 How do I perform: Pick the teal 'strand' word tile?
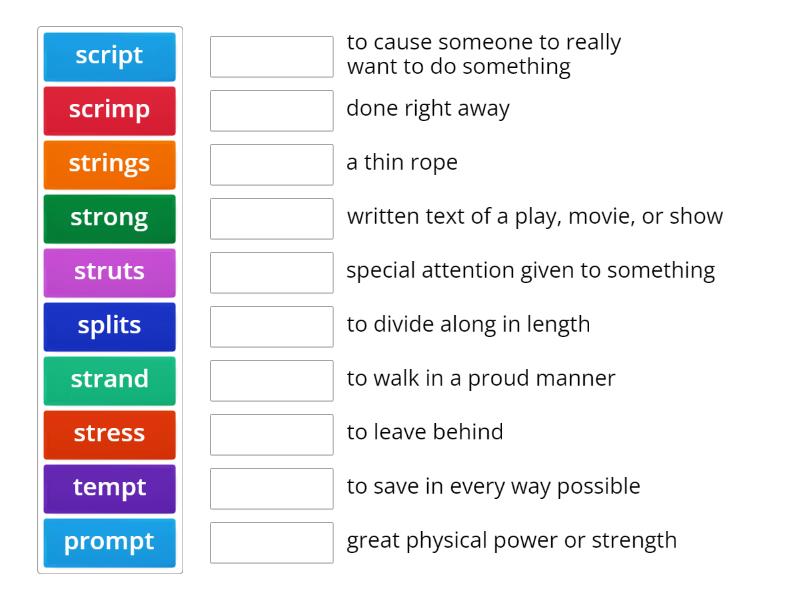(x=109, y=380)
